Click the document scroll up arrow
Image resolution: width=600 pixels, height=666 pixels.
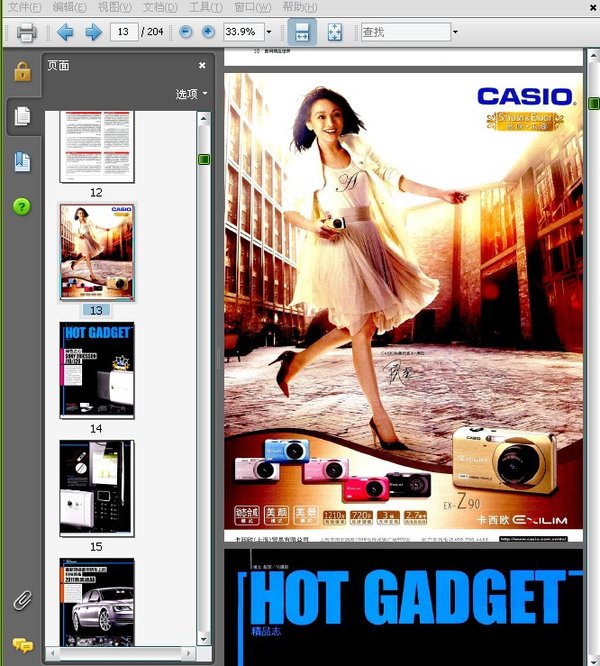point(594,54)
